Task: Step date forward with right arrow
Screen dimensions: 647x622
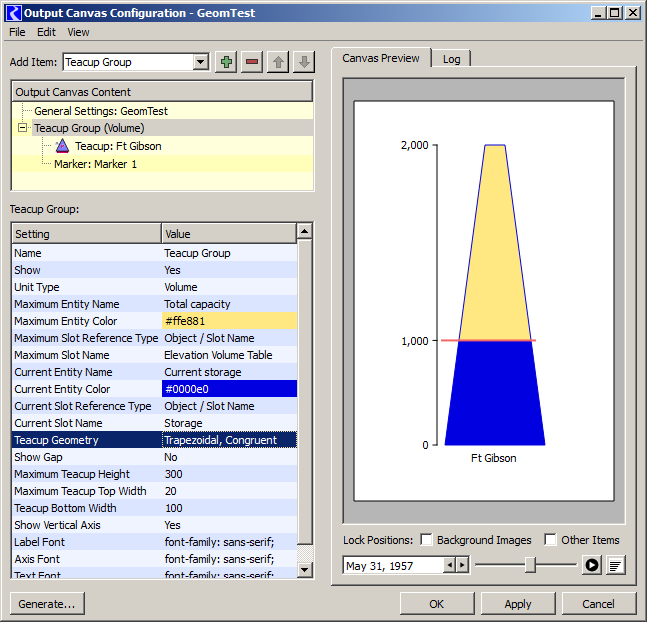Action: [x=462, y=565]
